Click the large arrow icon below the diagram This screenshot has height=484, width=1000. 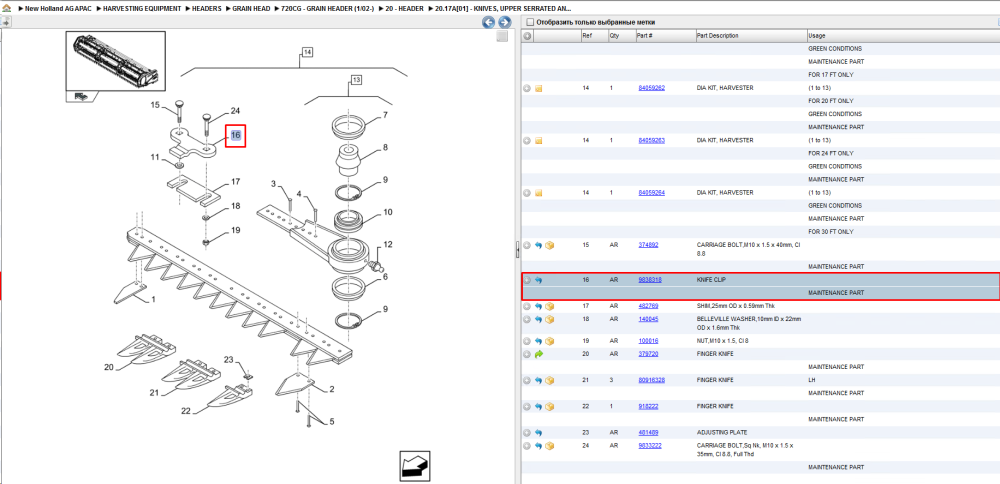(415, 466)
